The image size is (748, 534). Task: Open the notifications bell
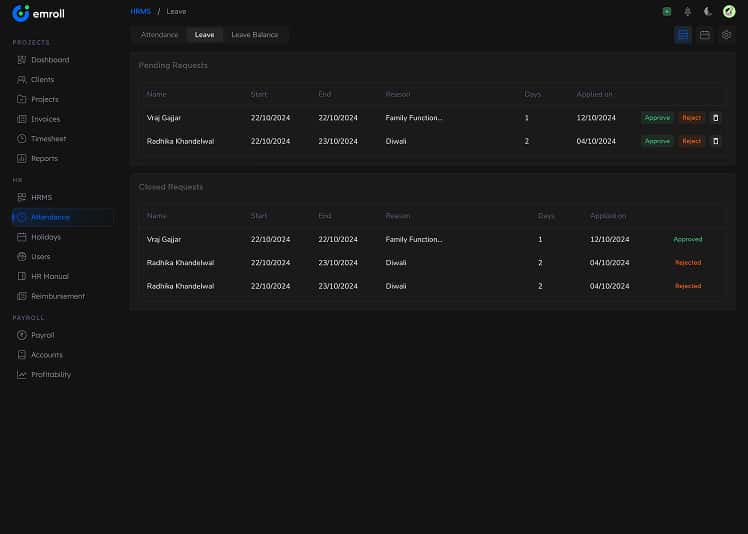coord(687,11)
